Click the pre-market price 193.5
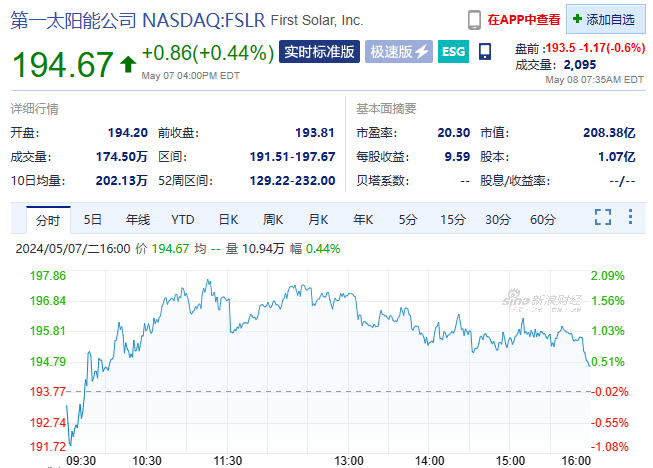Image resolution: width=653 pixels, height=468 pixels. click(x=561, y=48)
